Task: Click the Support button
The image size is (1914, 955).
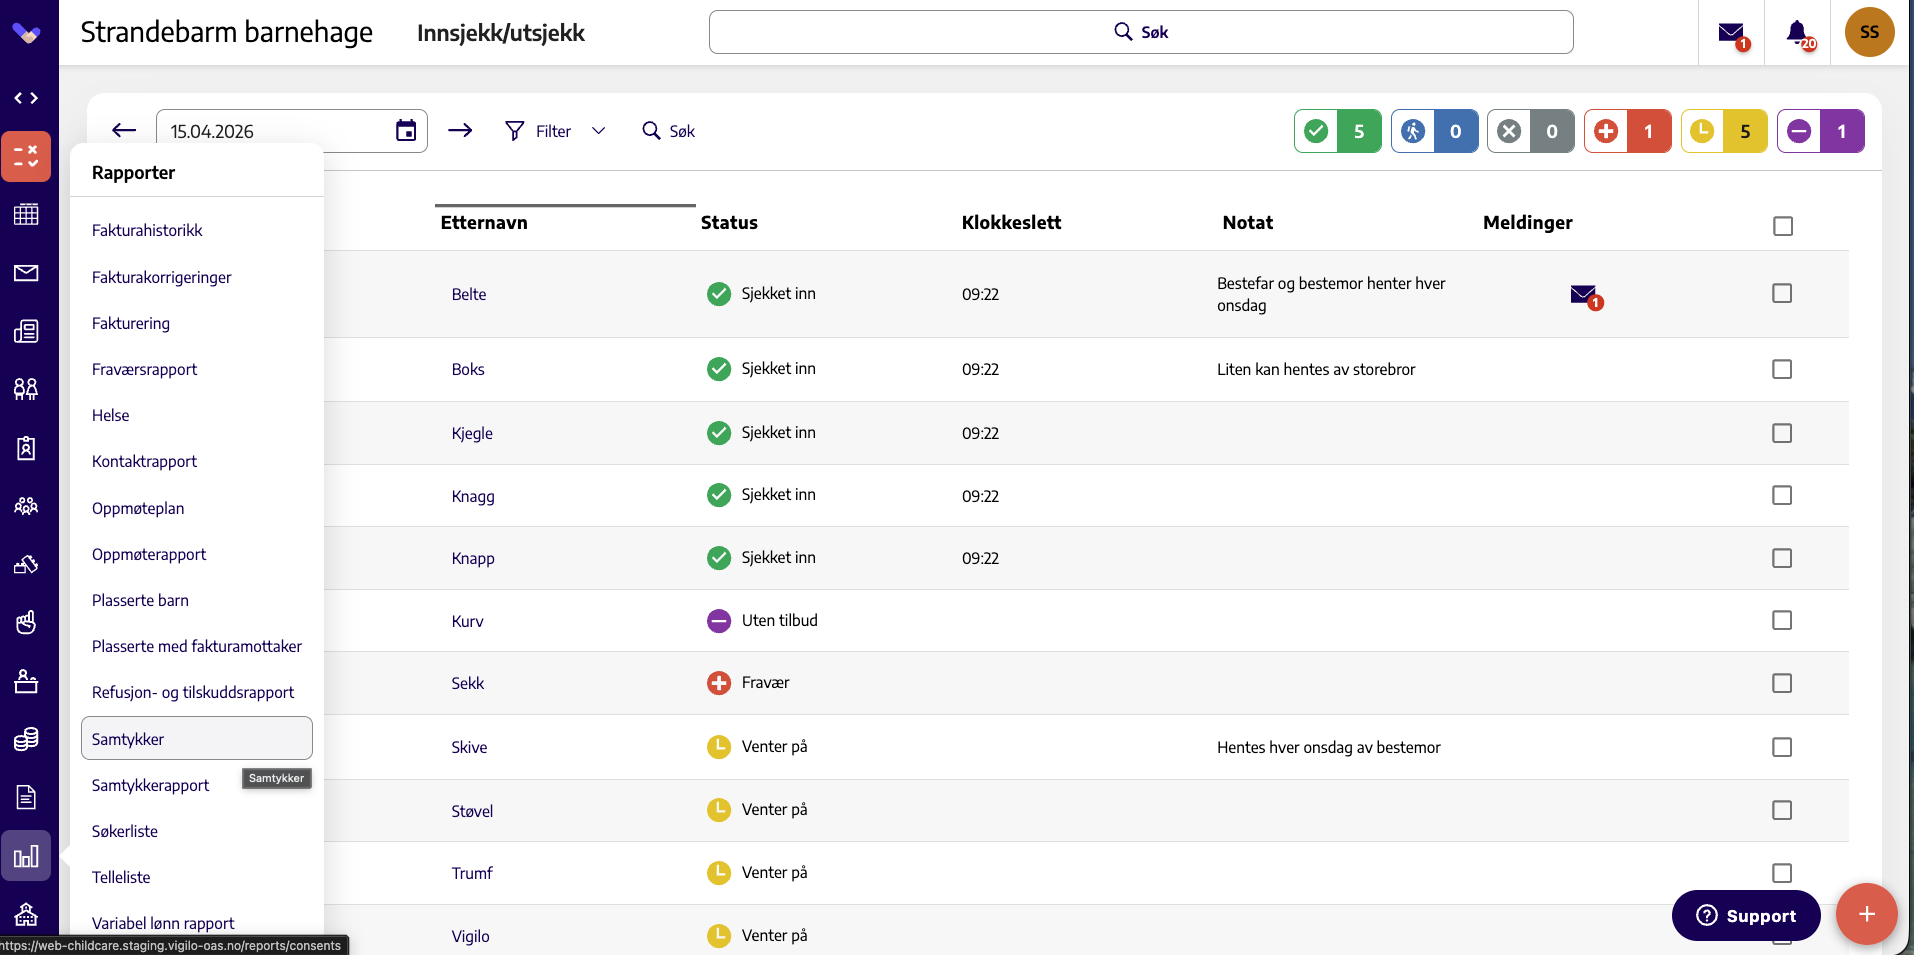Action: tap(1746, 915)
